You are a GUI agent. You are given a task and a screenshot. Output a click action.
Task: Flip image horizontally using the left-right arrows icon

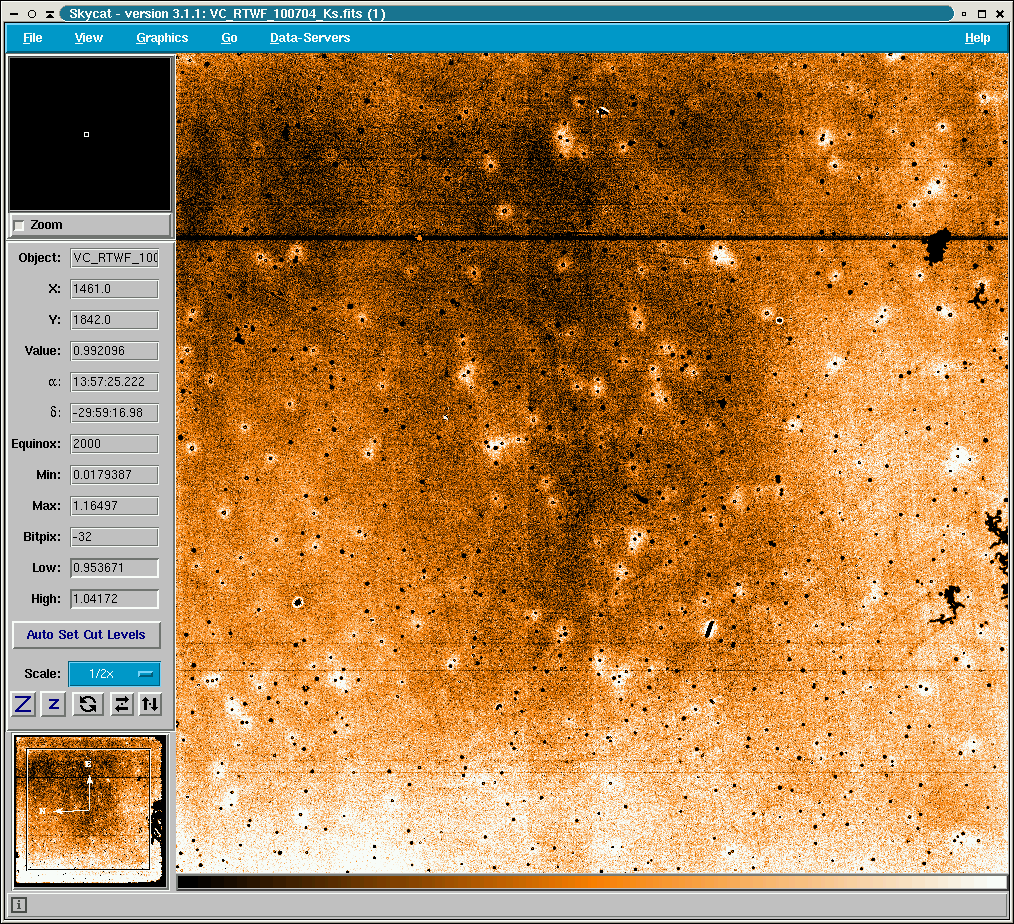click(121, 704)
